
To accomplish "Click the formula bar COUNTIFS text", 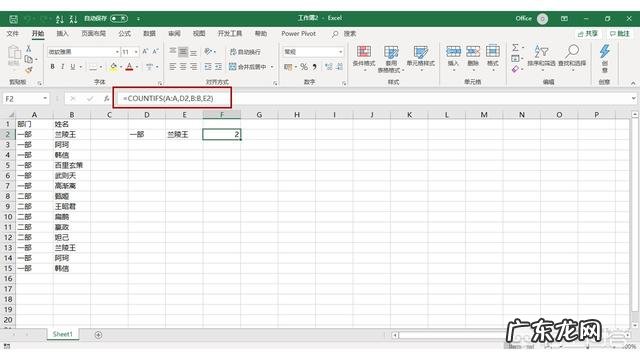I will (168, 98).
